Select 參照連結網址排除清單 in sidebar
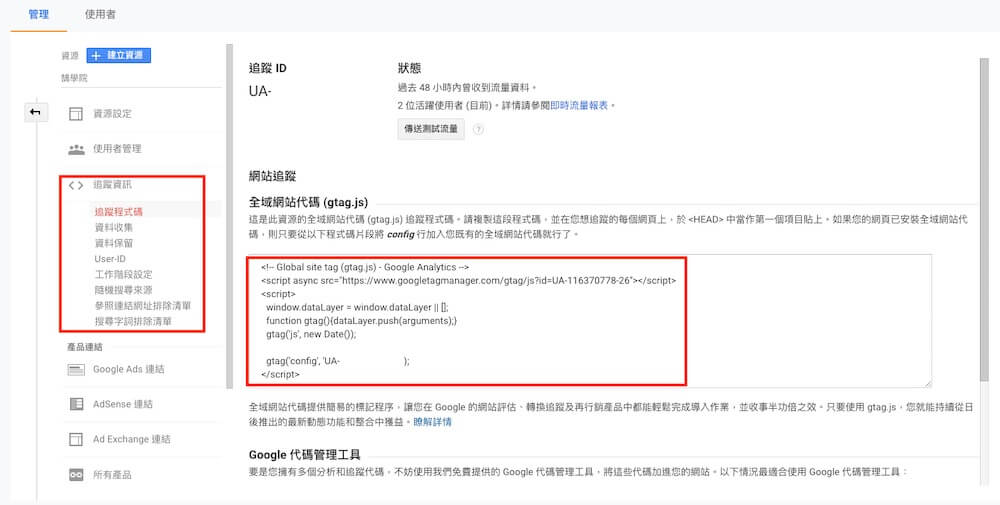Screen dimensions: 1000x505 [x=143, y=305]
